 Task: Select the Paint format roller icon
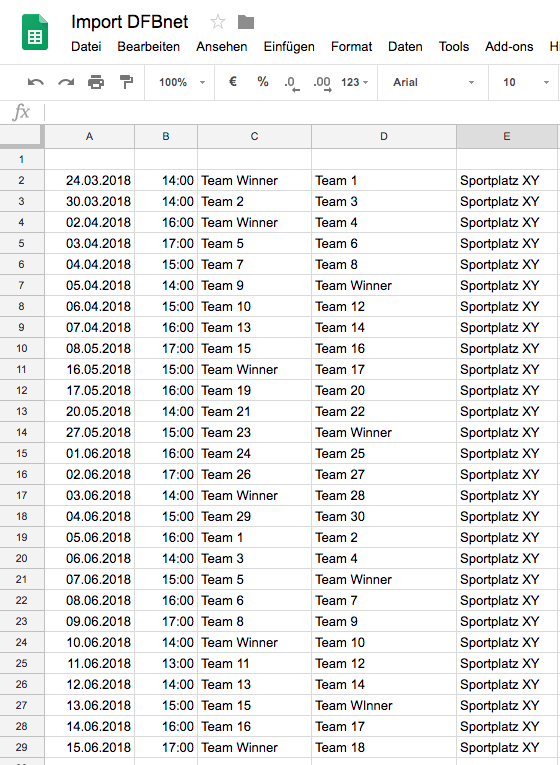coord(126,82)
